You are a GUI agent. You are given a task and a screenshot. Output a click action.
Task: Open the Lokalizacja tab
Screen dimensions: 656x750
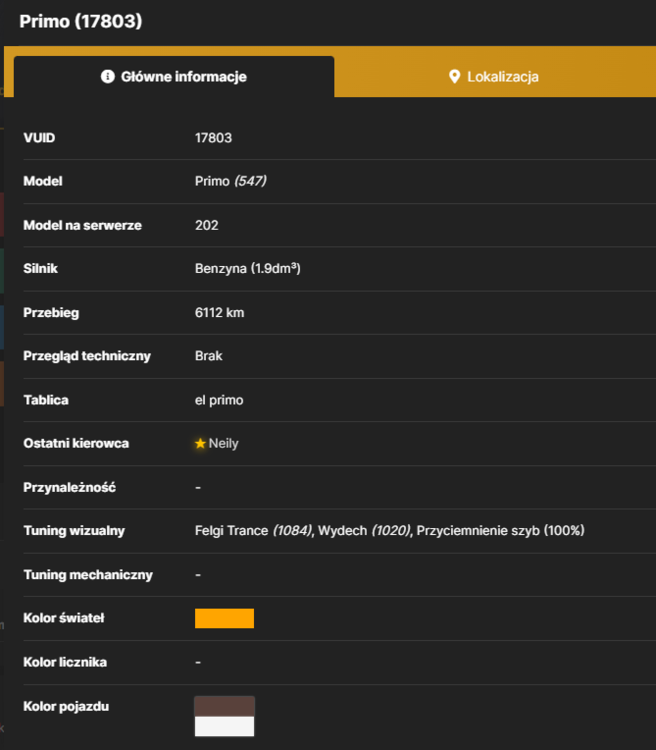[x=495, y=77]
